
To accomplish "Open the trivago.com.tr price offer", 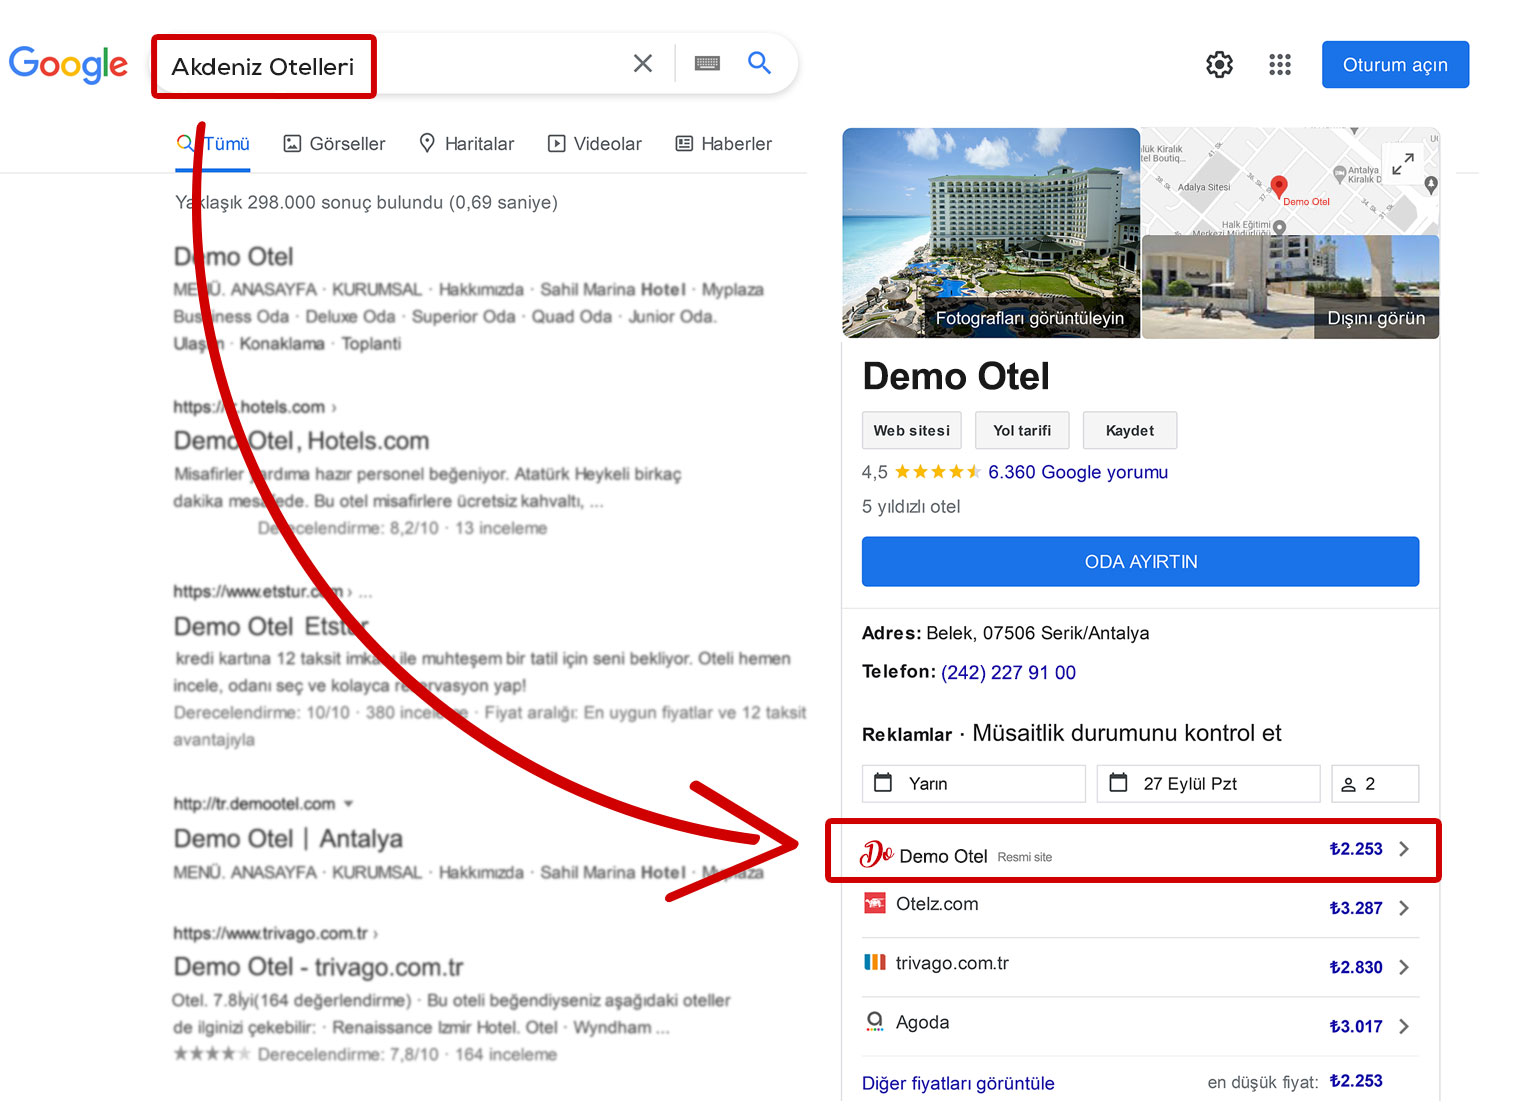I will pyautogui.click(x=1140, y=966).
